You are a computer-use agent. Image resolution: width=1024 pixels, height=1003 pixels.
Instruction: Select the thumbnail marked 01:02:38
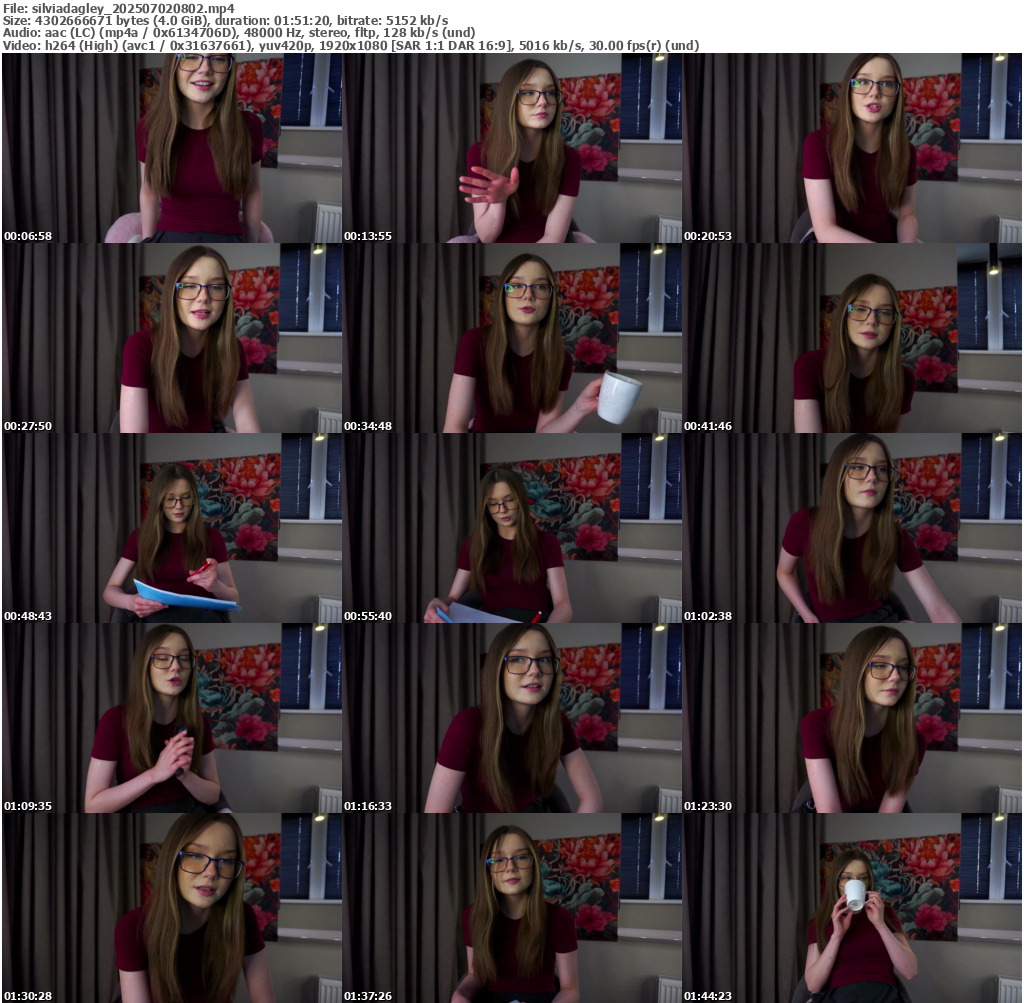click(x=852, y=528)
